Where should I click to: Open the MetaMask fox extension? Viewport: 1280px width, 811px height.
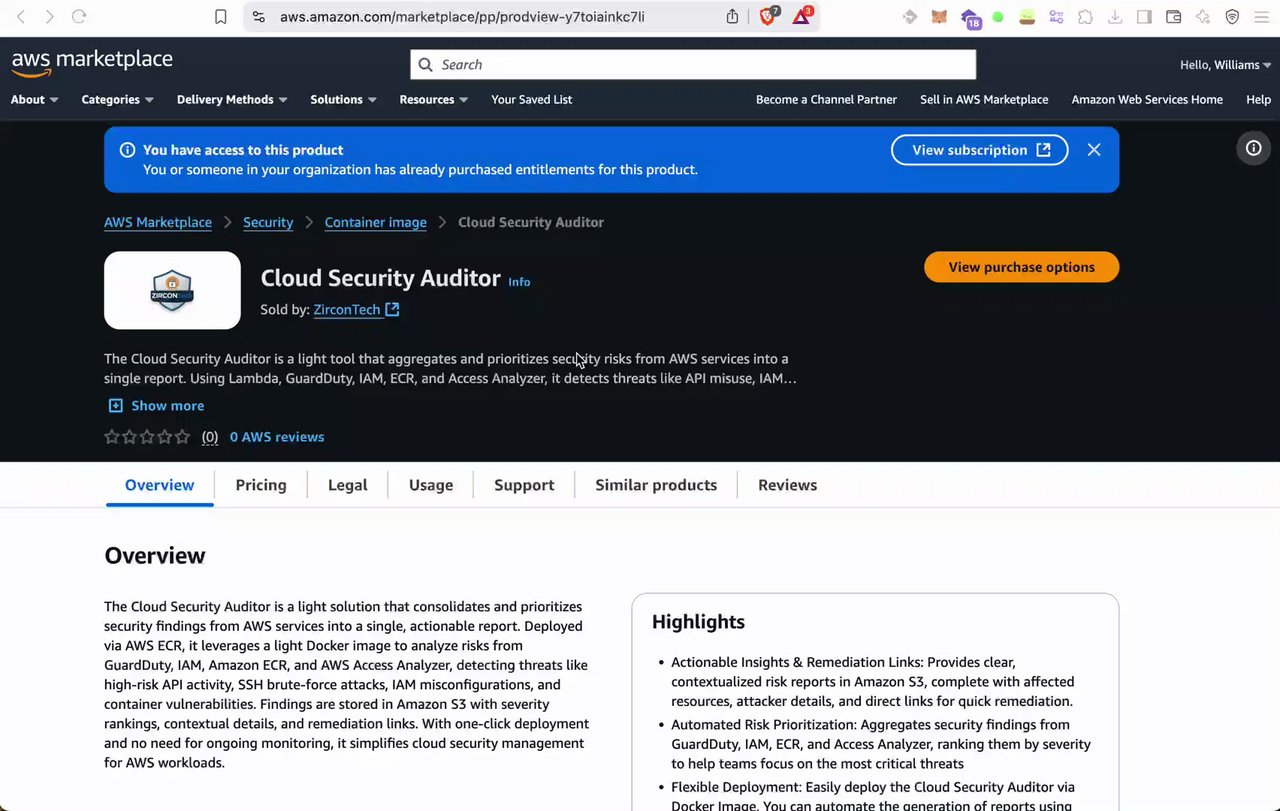(939, 16)
